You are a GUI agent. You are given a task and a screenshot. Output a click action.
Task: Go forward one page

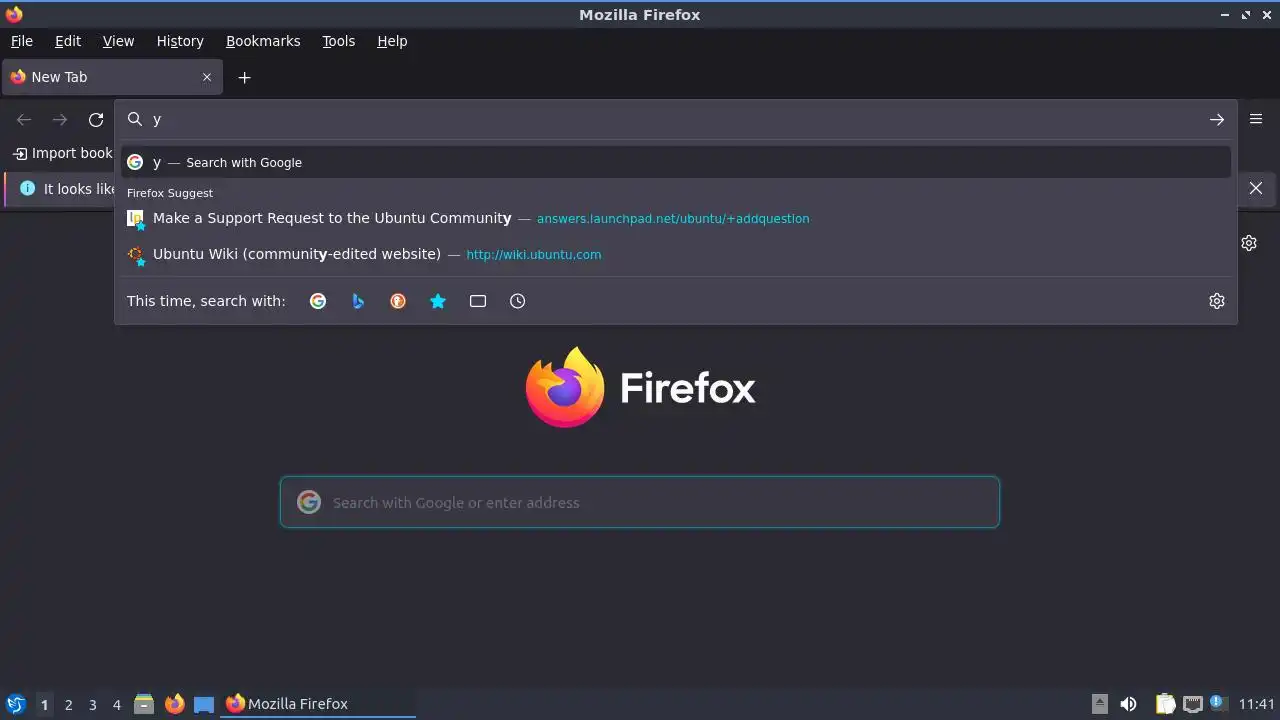pyautogui.click(x=60, y=120)
